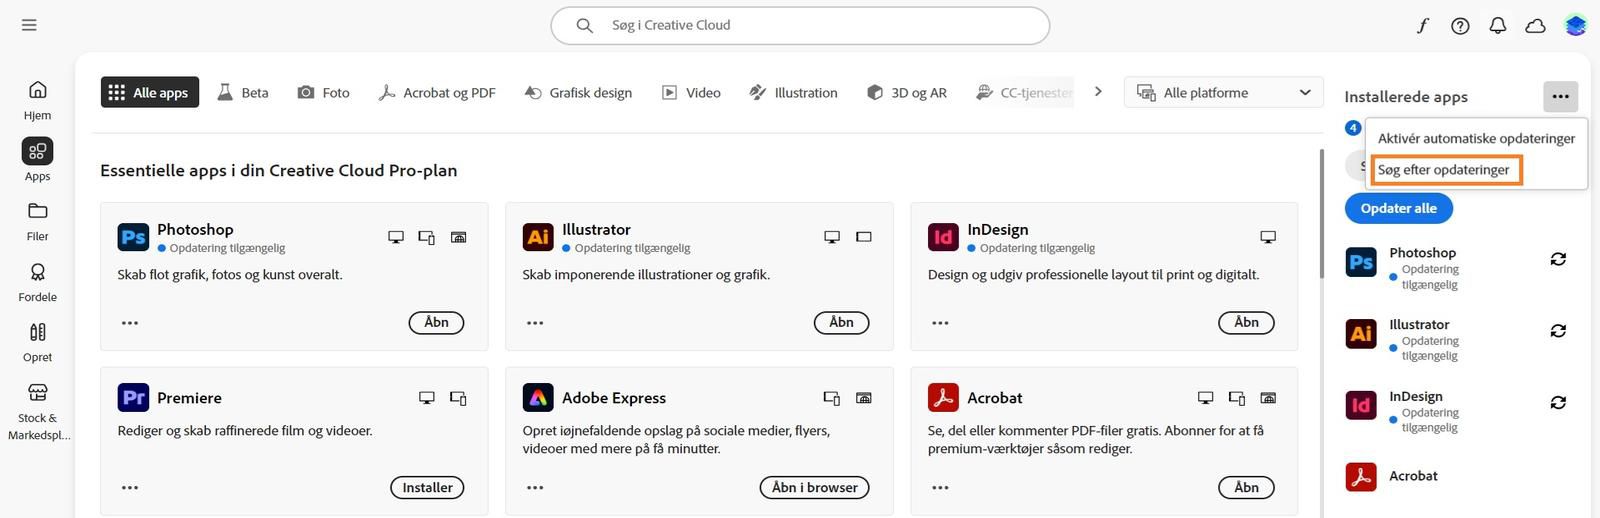1600x518 pixels.
Task: Open Opret in sidebar
Action: [x=37, y=342]
